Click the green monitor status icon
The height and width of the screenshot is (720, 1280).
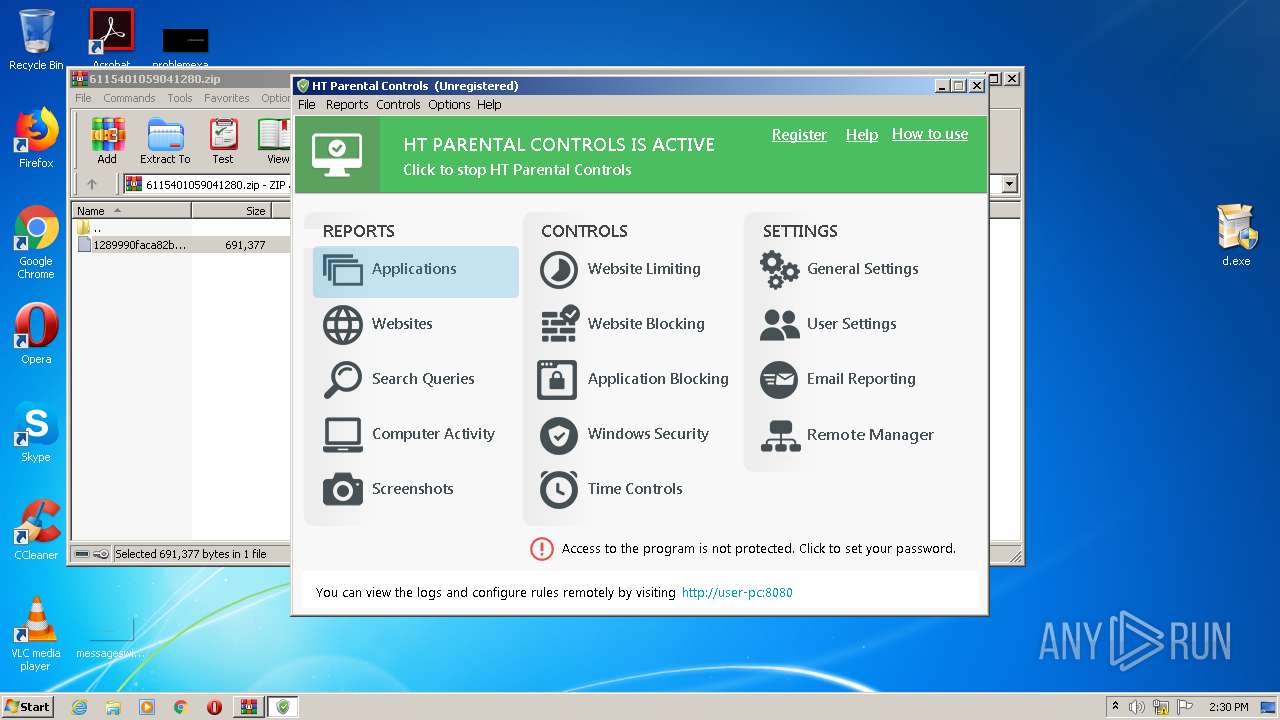tap(337, 155)
